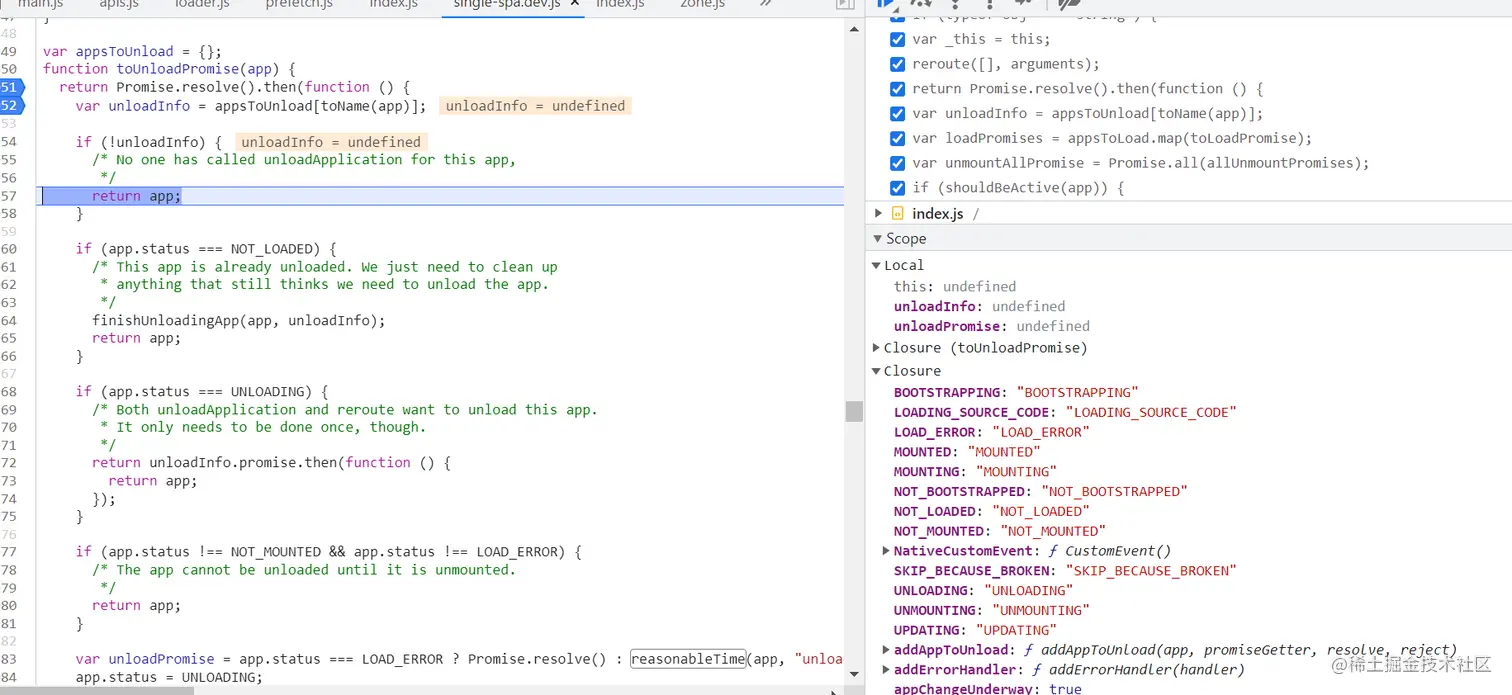Select the LOADING_SOURCE_CODE closure variable

point(1066,412)
